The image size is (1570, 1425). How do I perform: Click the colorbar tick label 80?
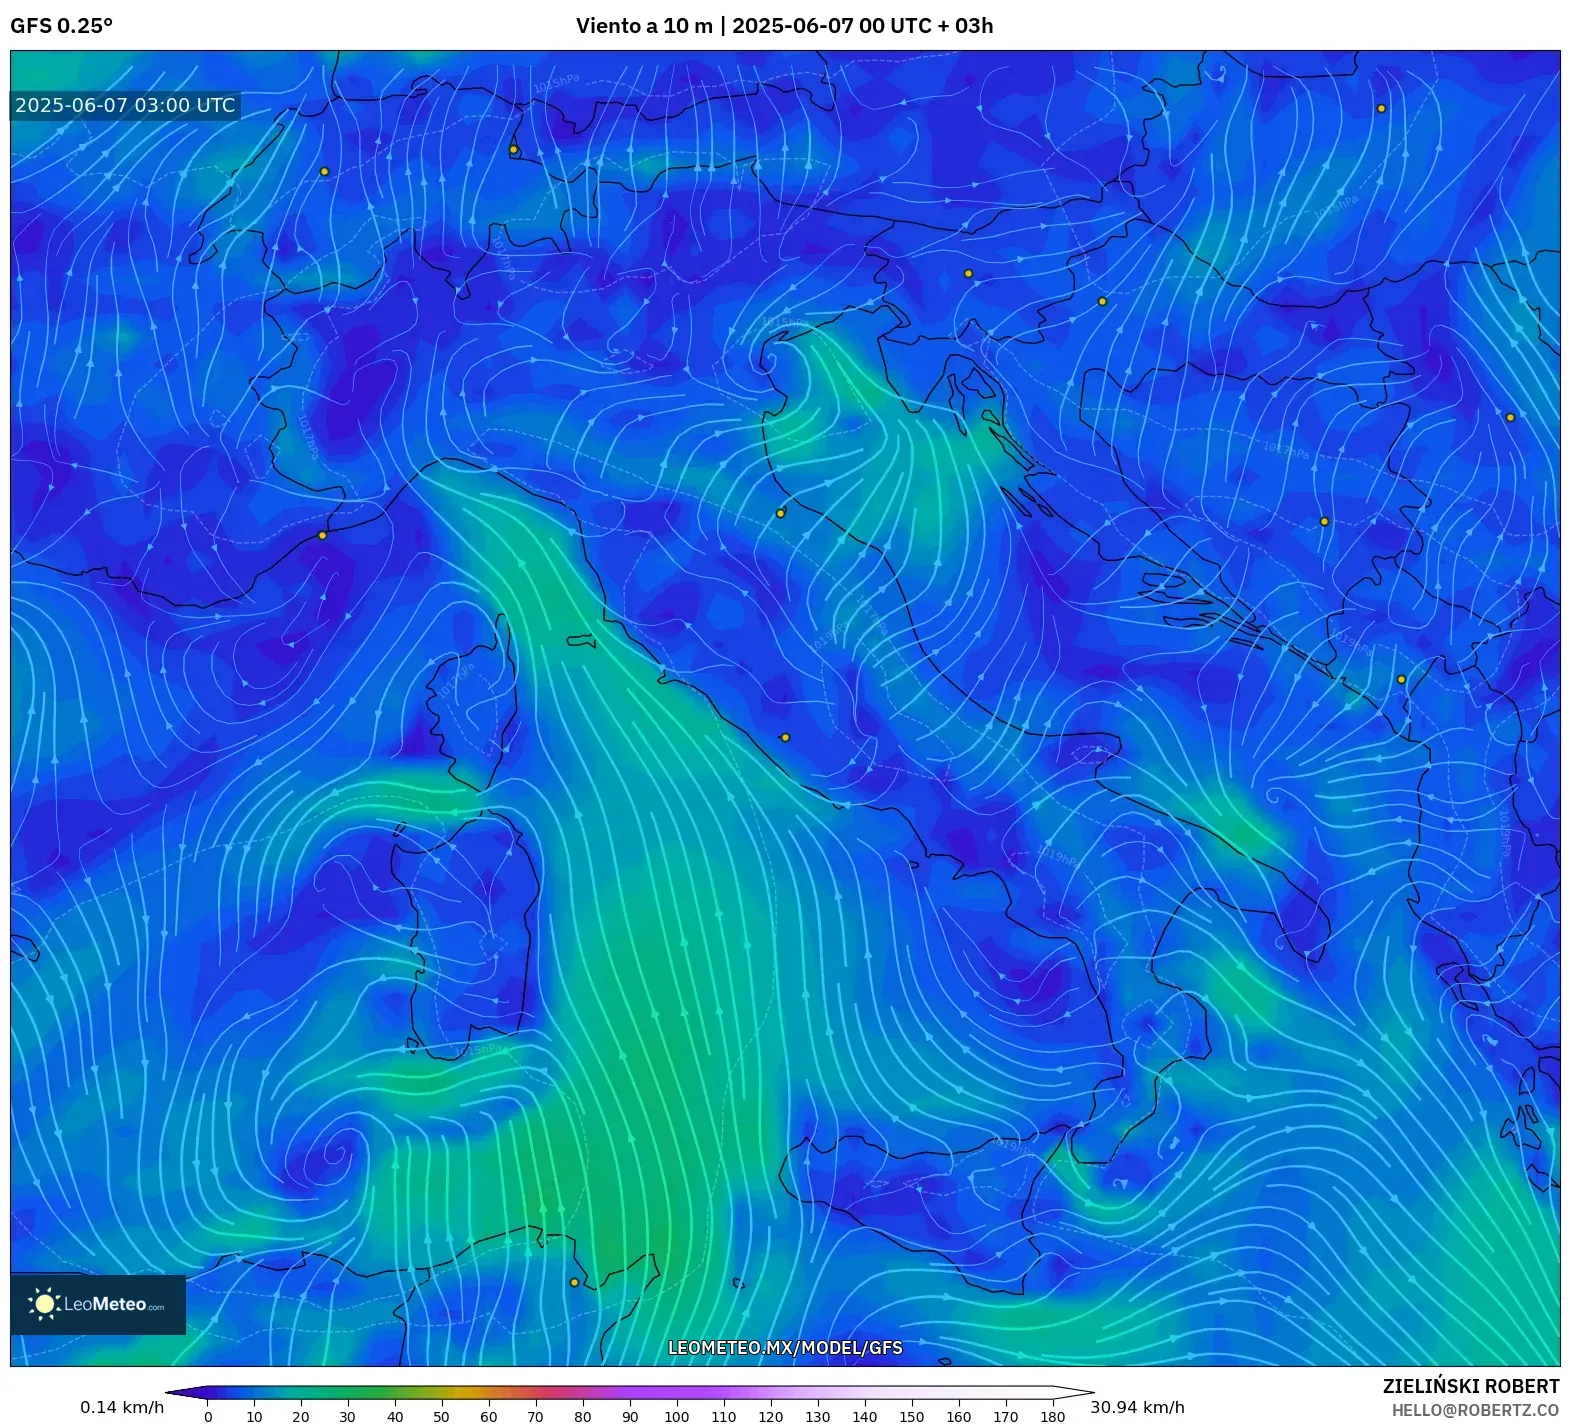click(x=583, y=1416)
